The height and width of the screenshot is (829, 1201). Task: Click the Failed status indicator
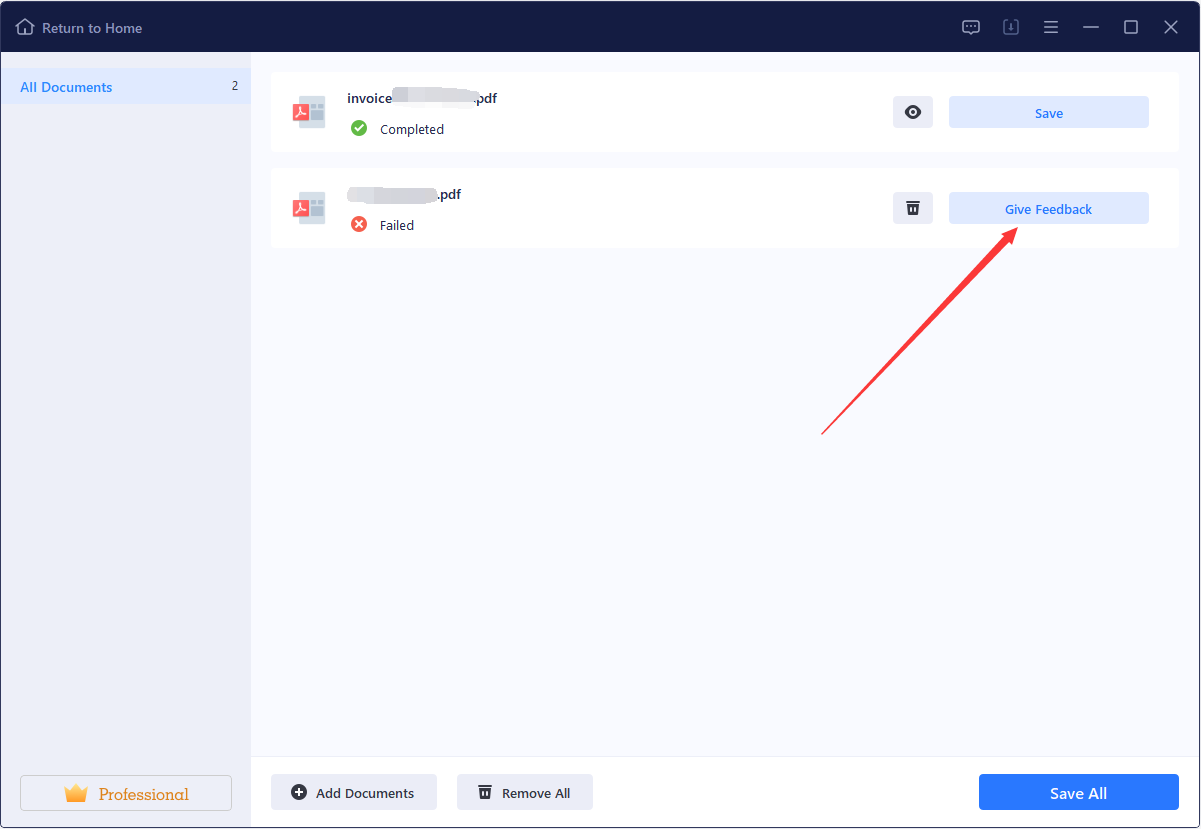(358, 224)
